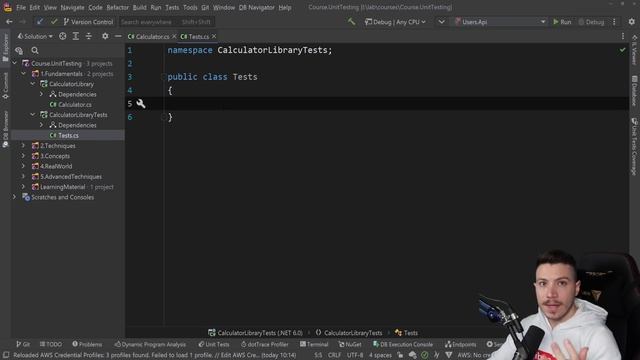
Task: Open the Version Control widget
Action: click(x=88, y=22)
